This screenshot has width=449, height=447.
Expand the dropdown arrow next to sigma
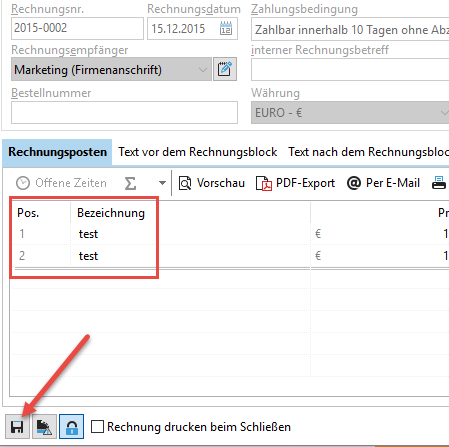tap(162, 183)
